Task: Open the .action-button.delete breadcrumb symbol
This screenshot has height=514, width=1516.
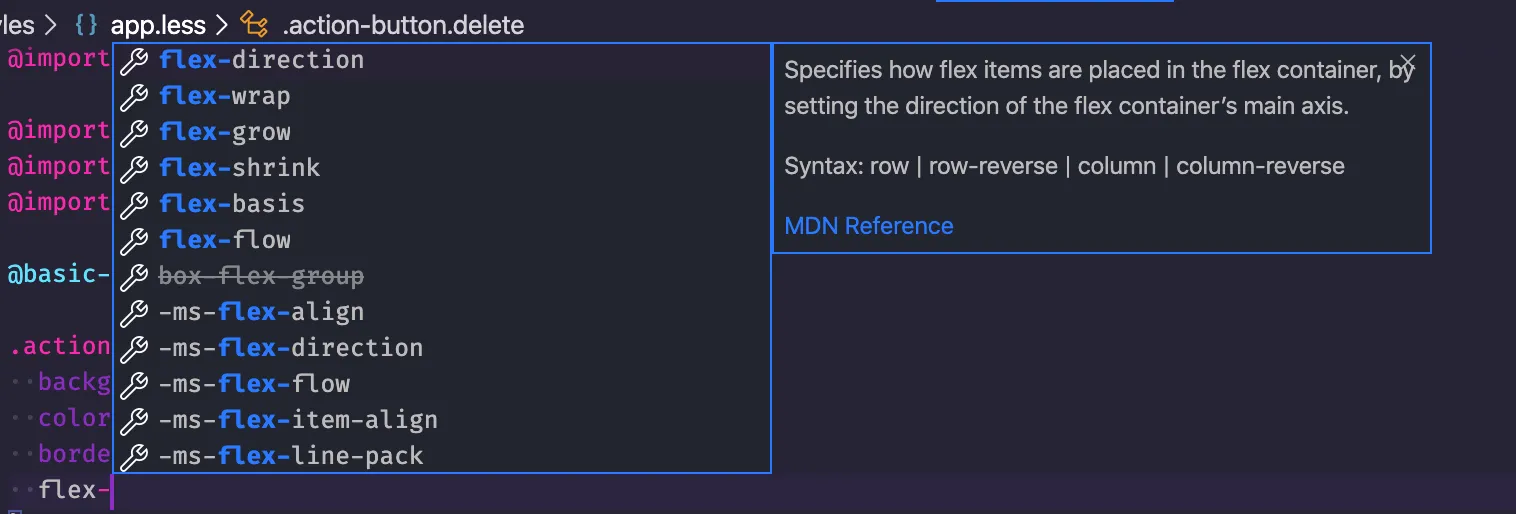Action: point(403,25)
